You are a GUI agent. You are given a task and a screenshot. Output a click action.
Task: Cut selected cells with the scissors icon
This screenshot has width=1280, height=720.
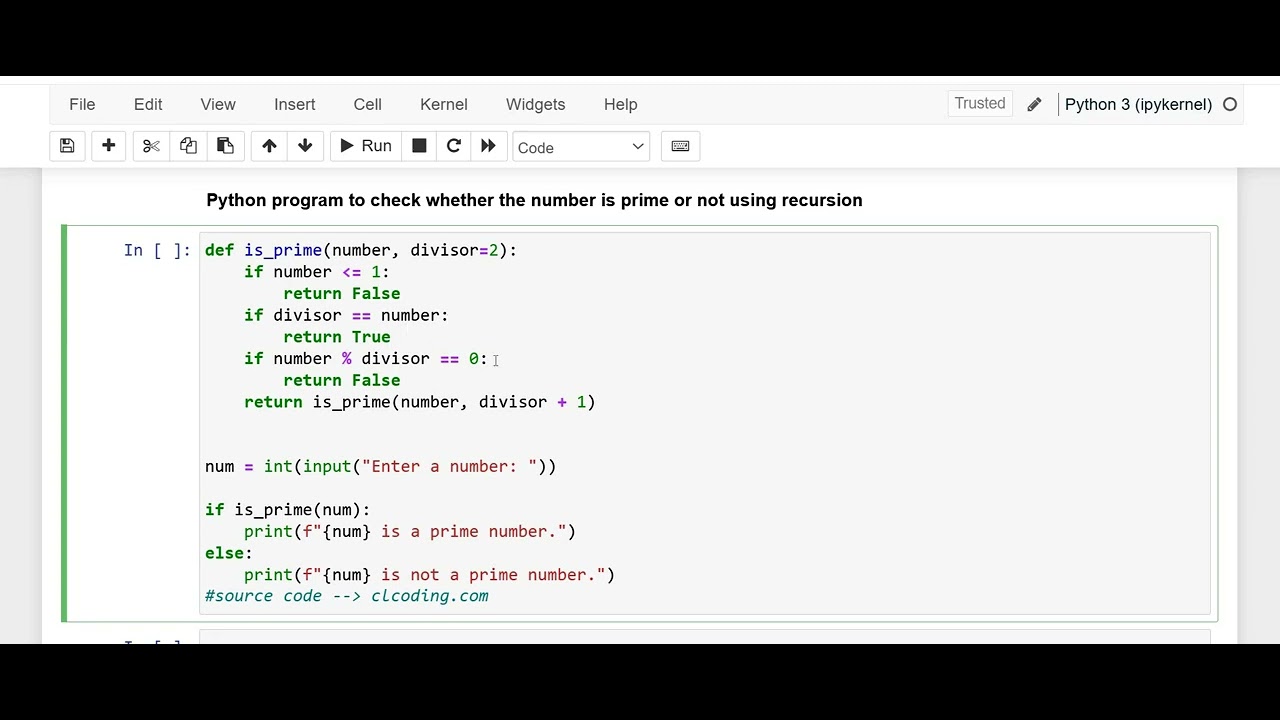(151, 146)
